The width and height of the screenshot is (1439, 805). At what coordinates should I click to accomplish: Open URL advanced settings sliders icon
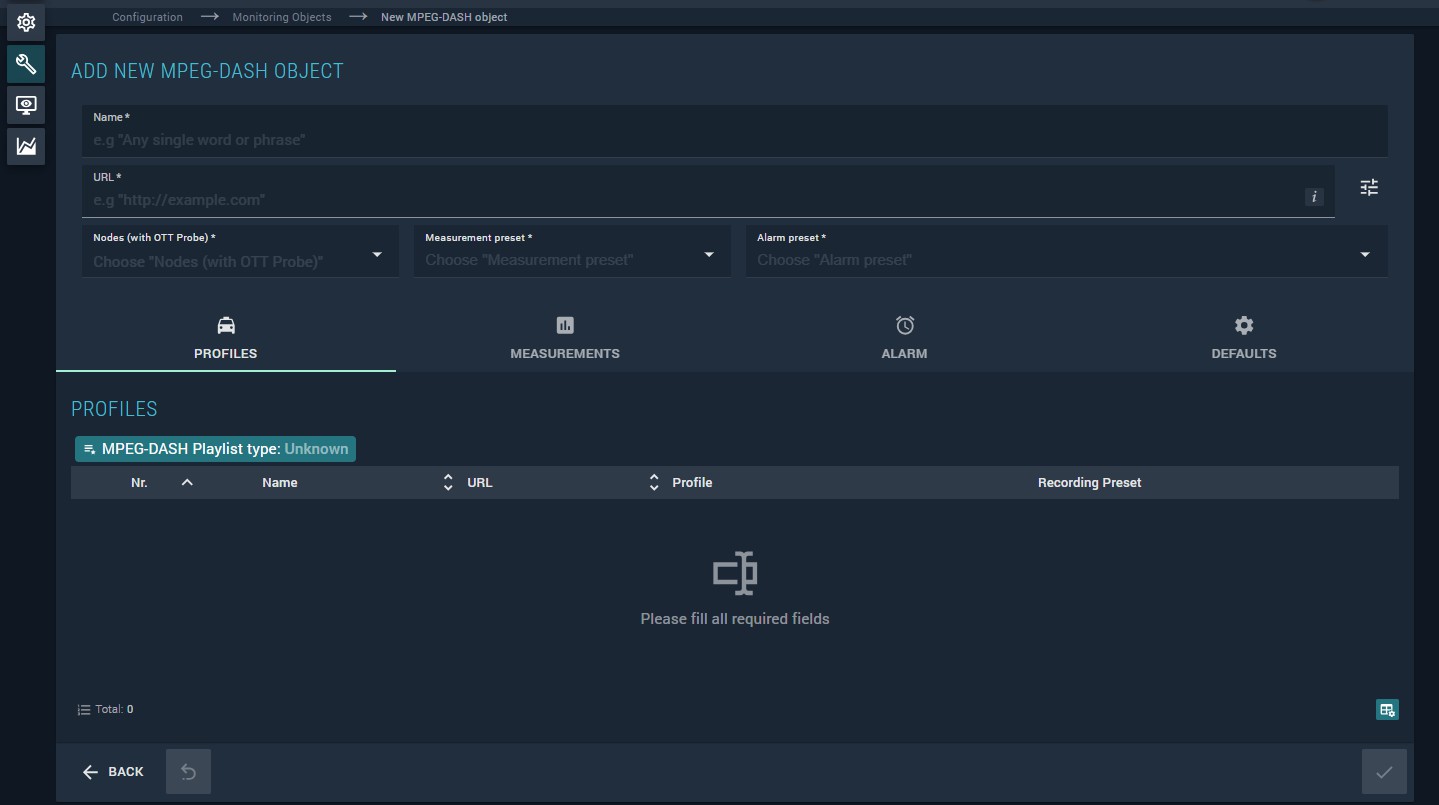[x=1369, y=187]
